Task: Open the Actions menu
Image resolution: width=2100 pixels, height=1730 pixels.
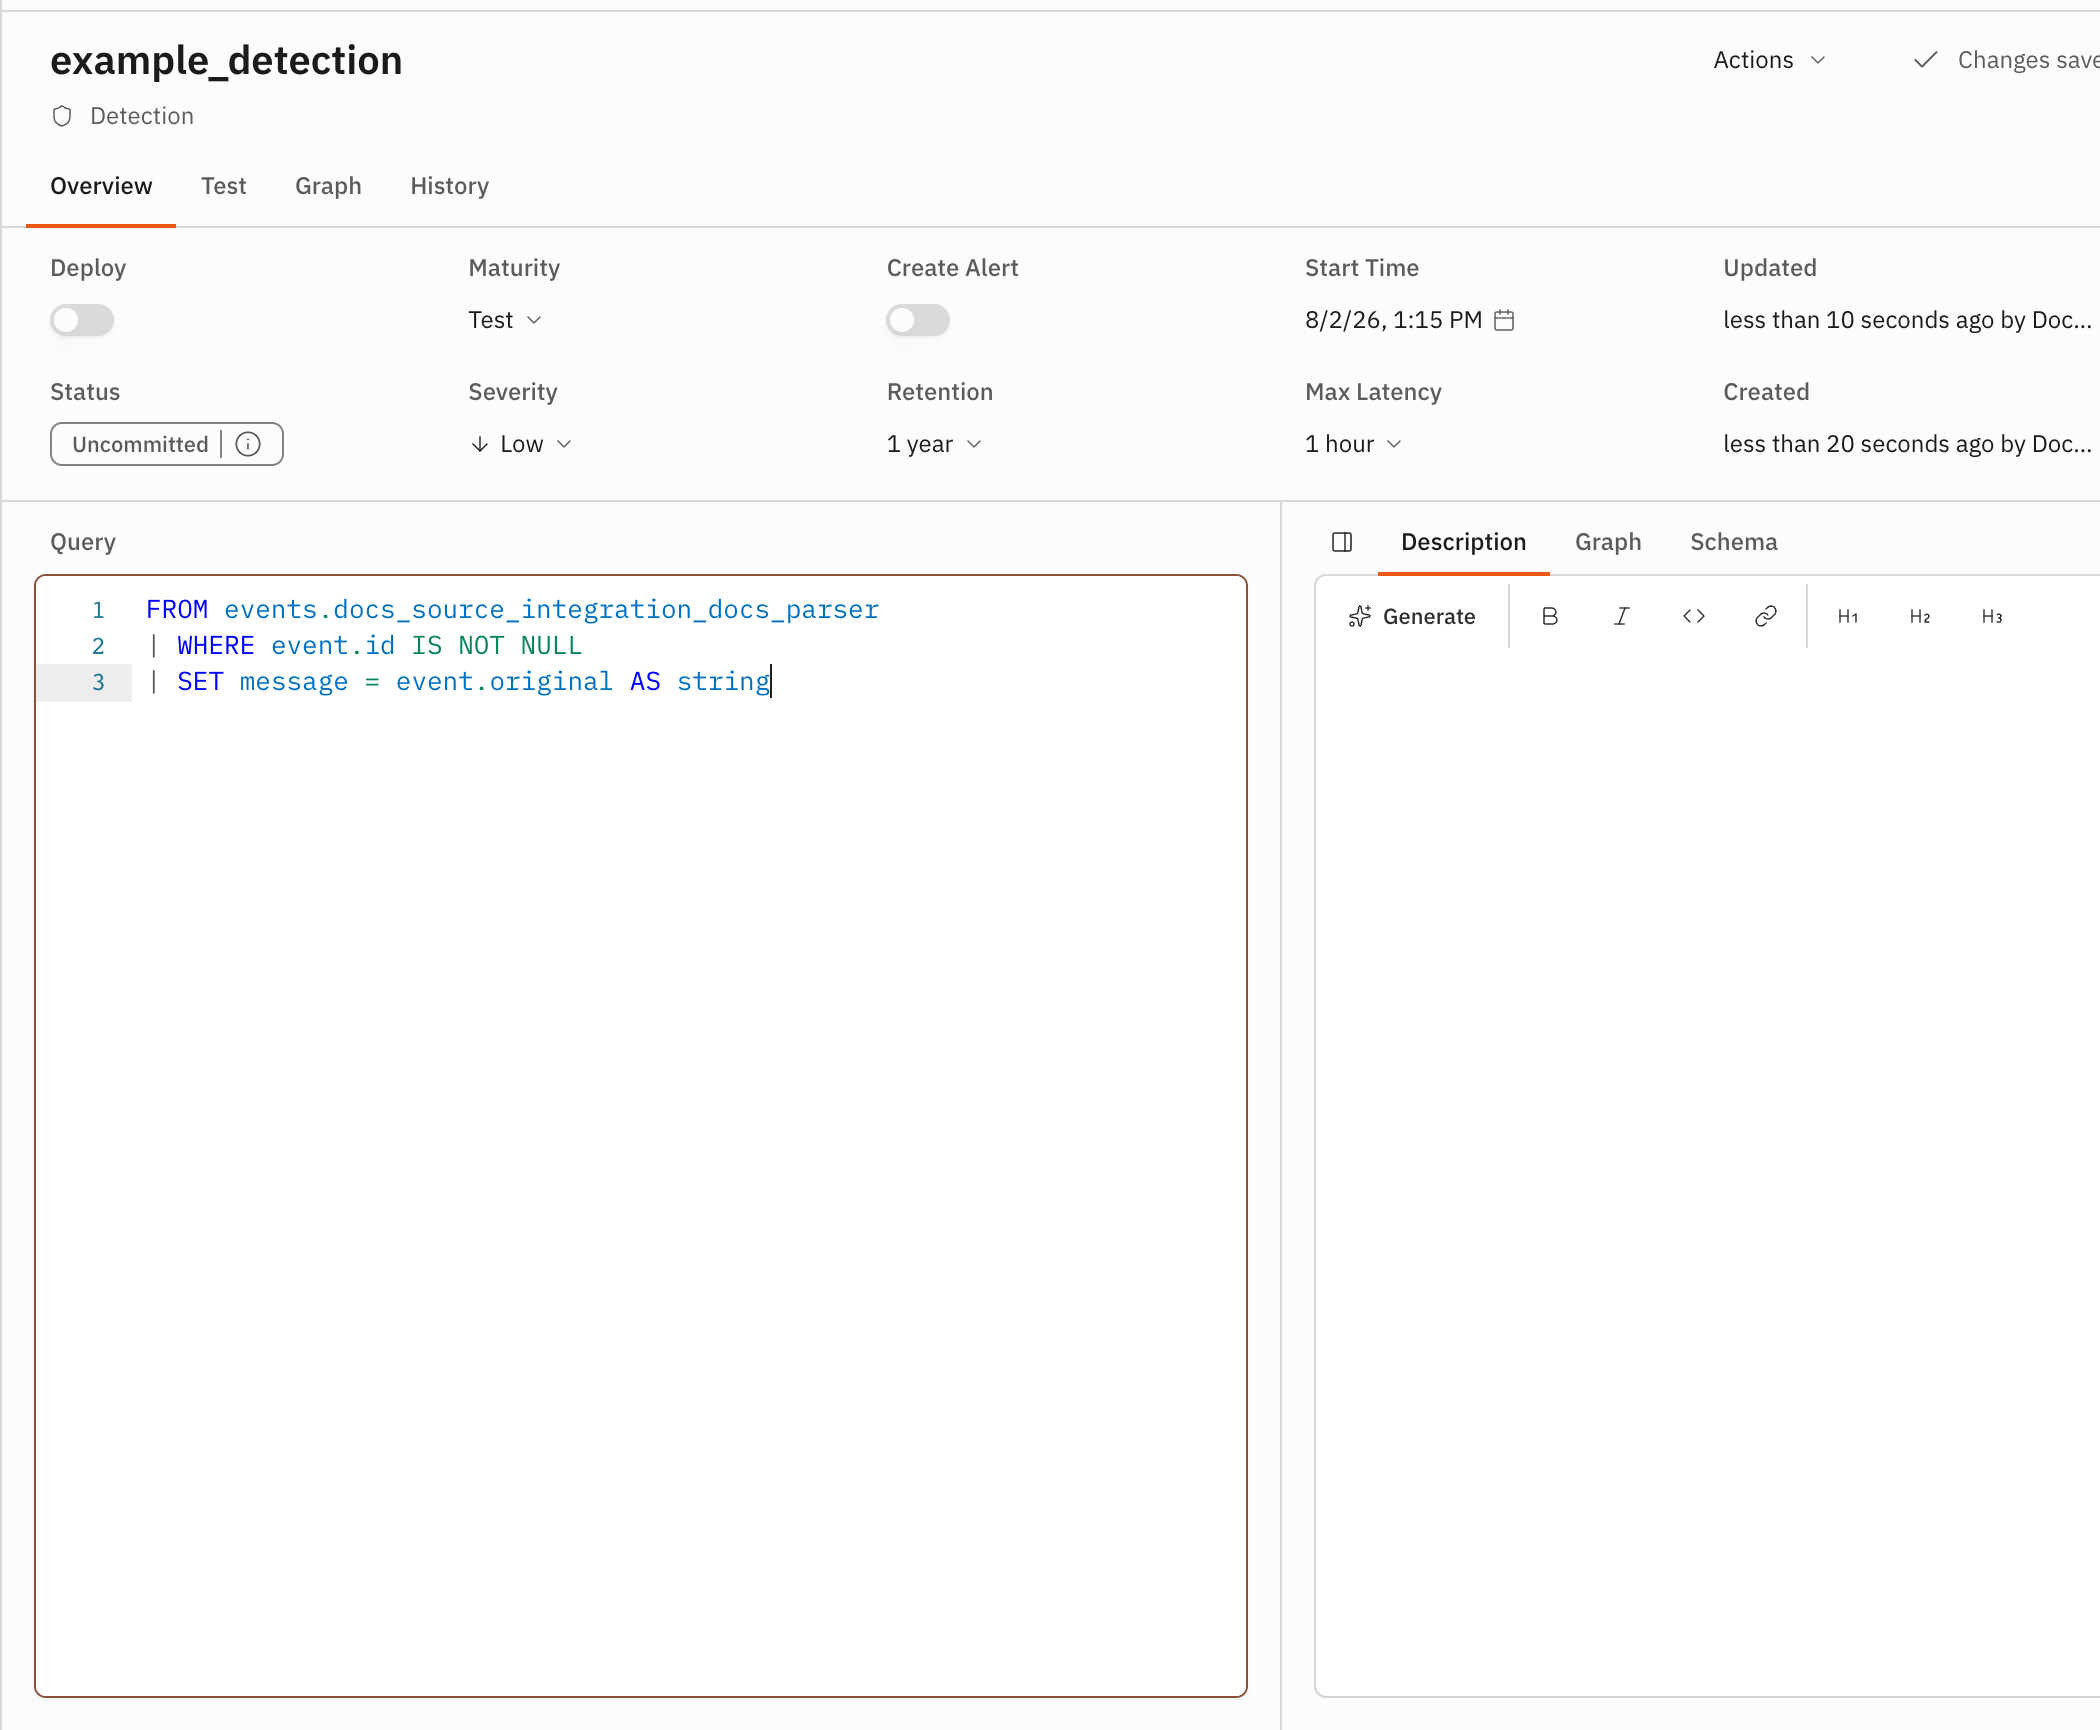Action: point(1769,60)
